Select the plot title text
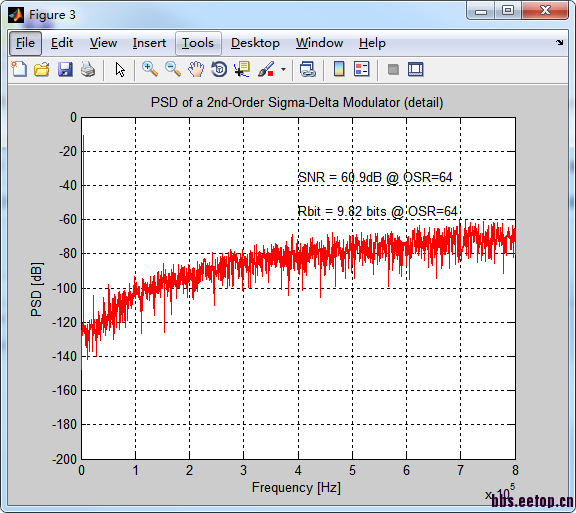Viewport: 576px width, 513px height. tap(297, 103)
